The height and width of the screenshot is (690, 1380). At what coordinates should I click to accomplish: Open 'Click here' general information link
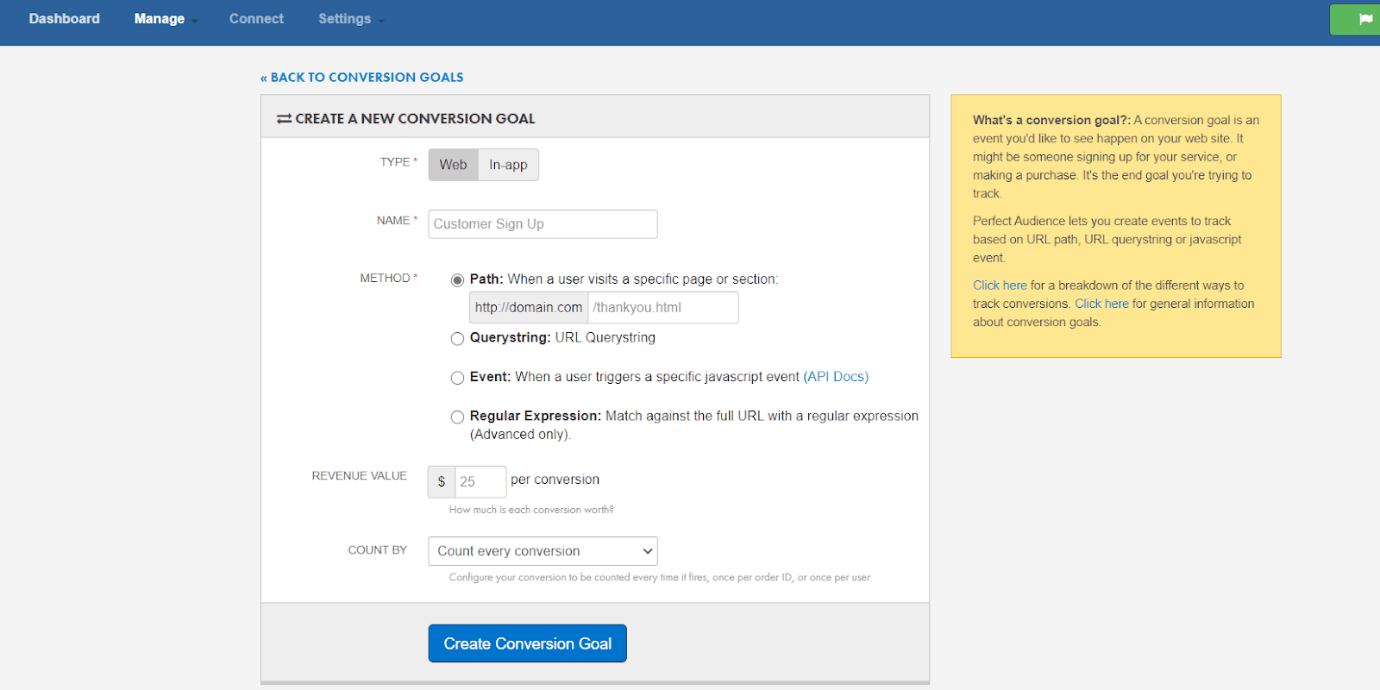(1102, 303)
